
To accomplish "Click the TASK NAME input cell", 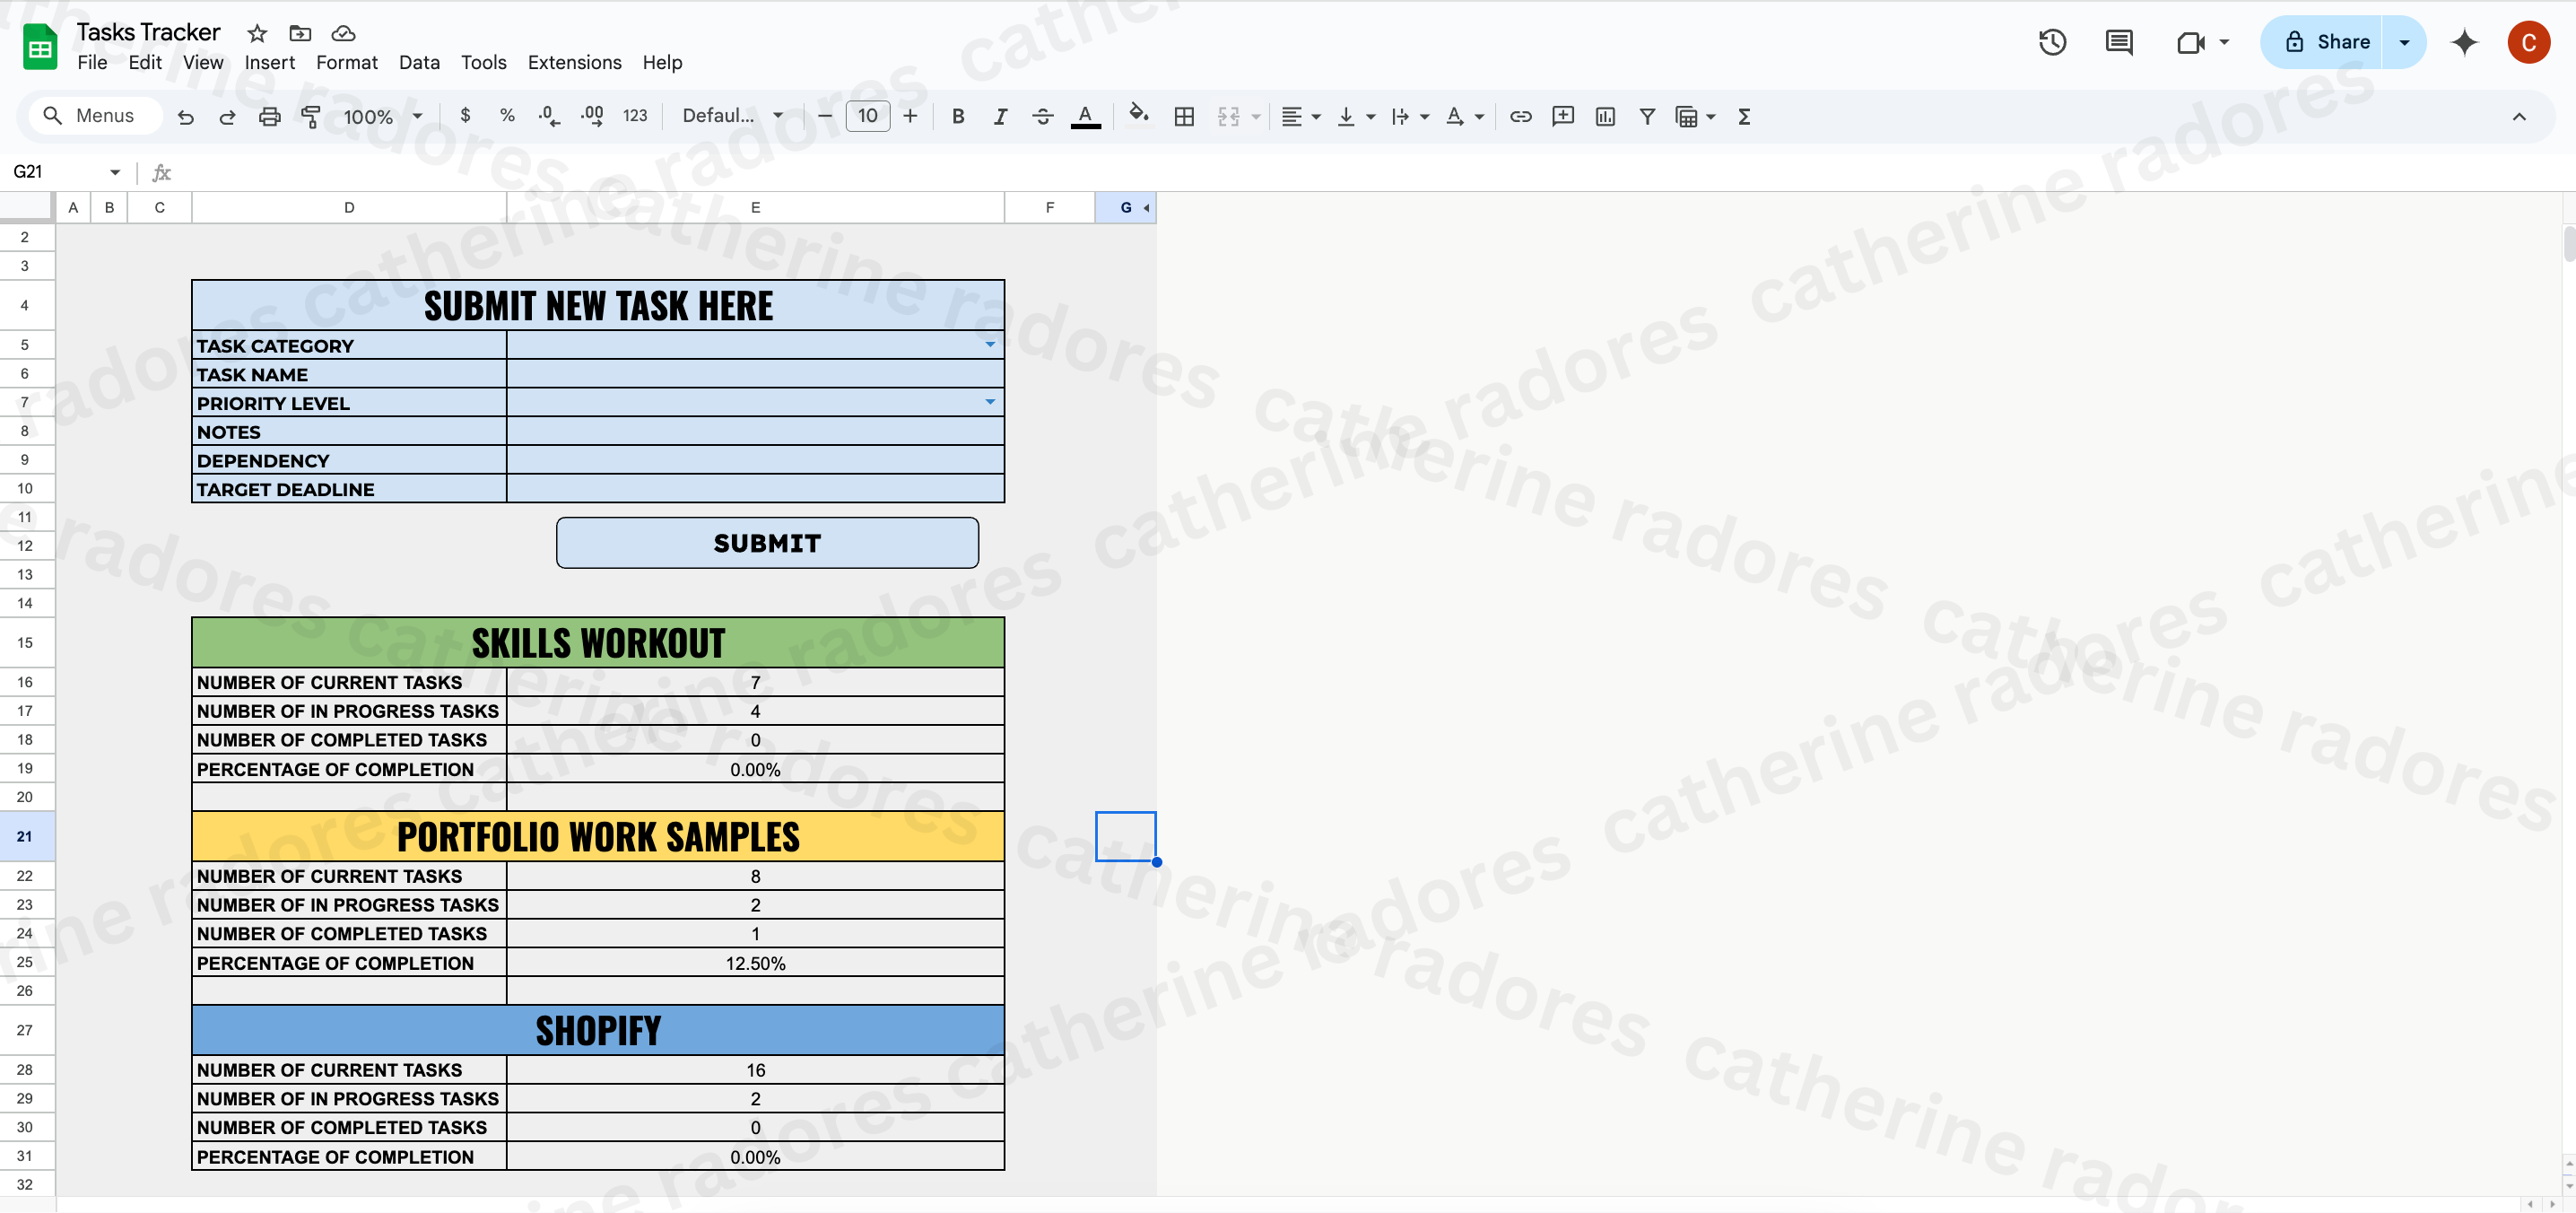I will pyautogui.click(x=754, y=374).
